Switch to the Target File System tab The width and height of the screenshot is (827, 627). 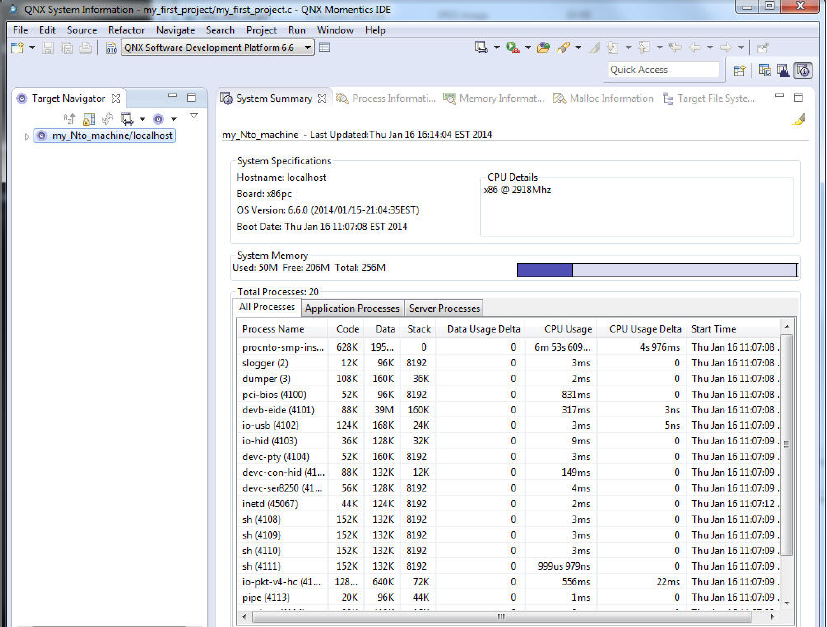click(x=709, y=99)
